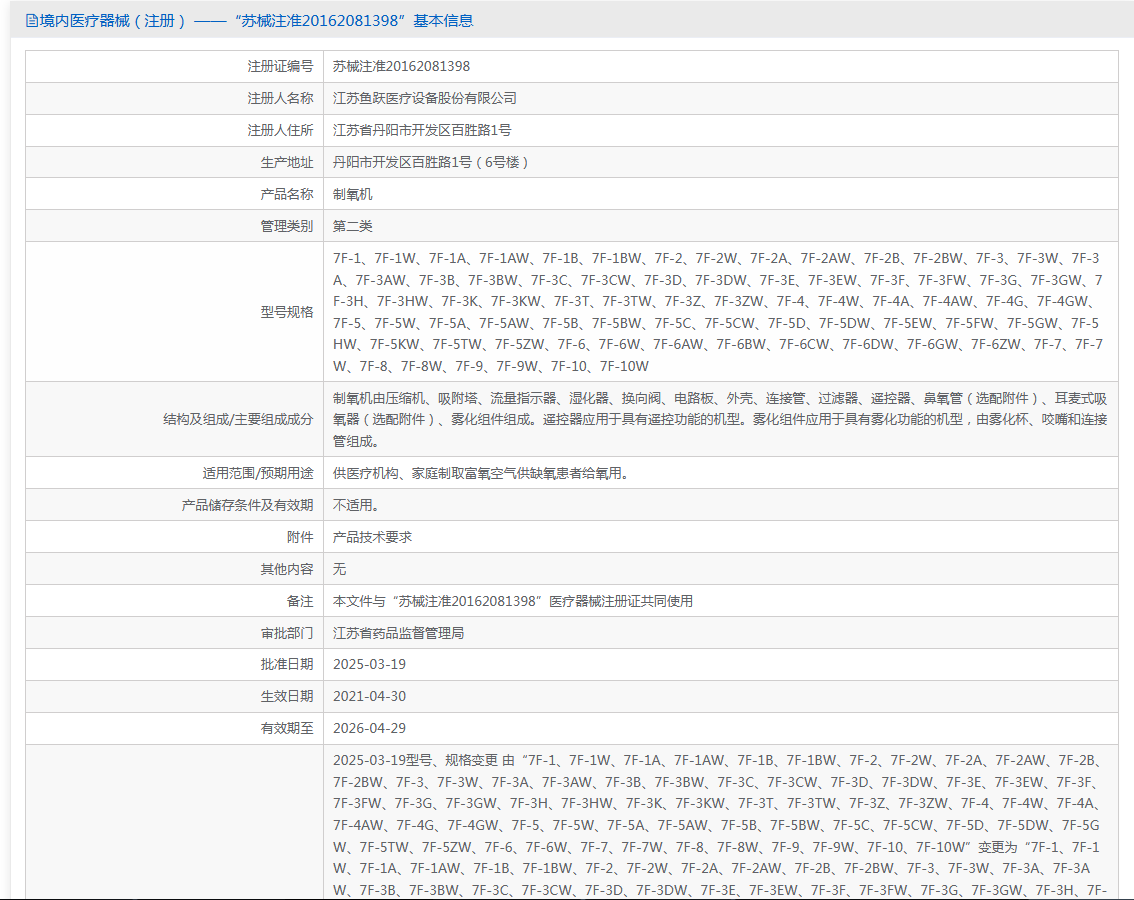
Task: Select effective date 2021-04-30
Action: coord(369,696)
